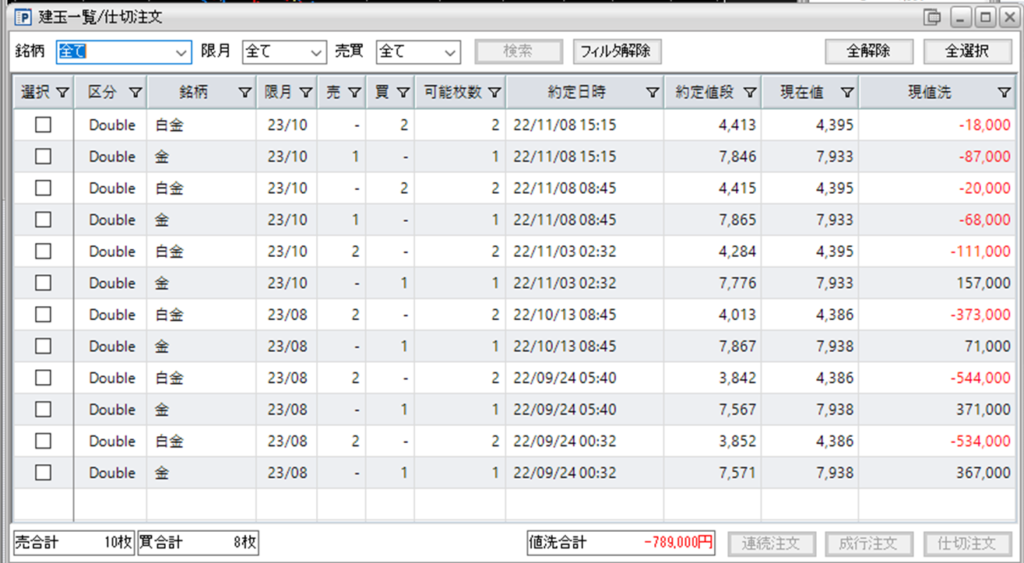Viewport: 1024px width, 563px height.
Task: Click the 成行注文 button
Action: click(869, 543)
